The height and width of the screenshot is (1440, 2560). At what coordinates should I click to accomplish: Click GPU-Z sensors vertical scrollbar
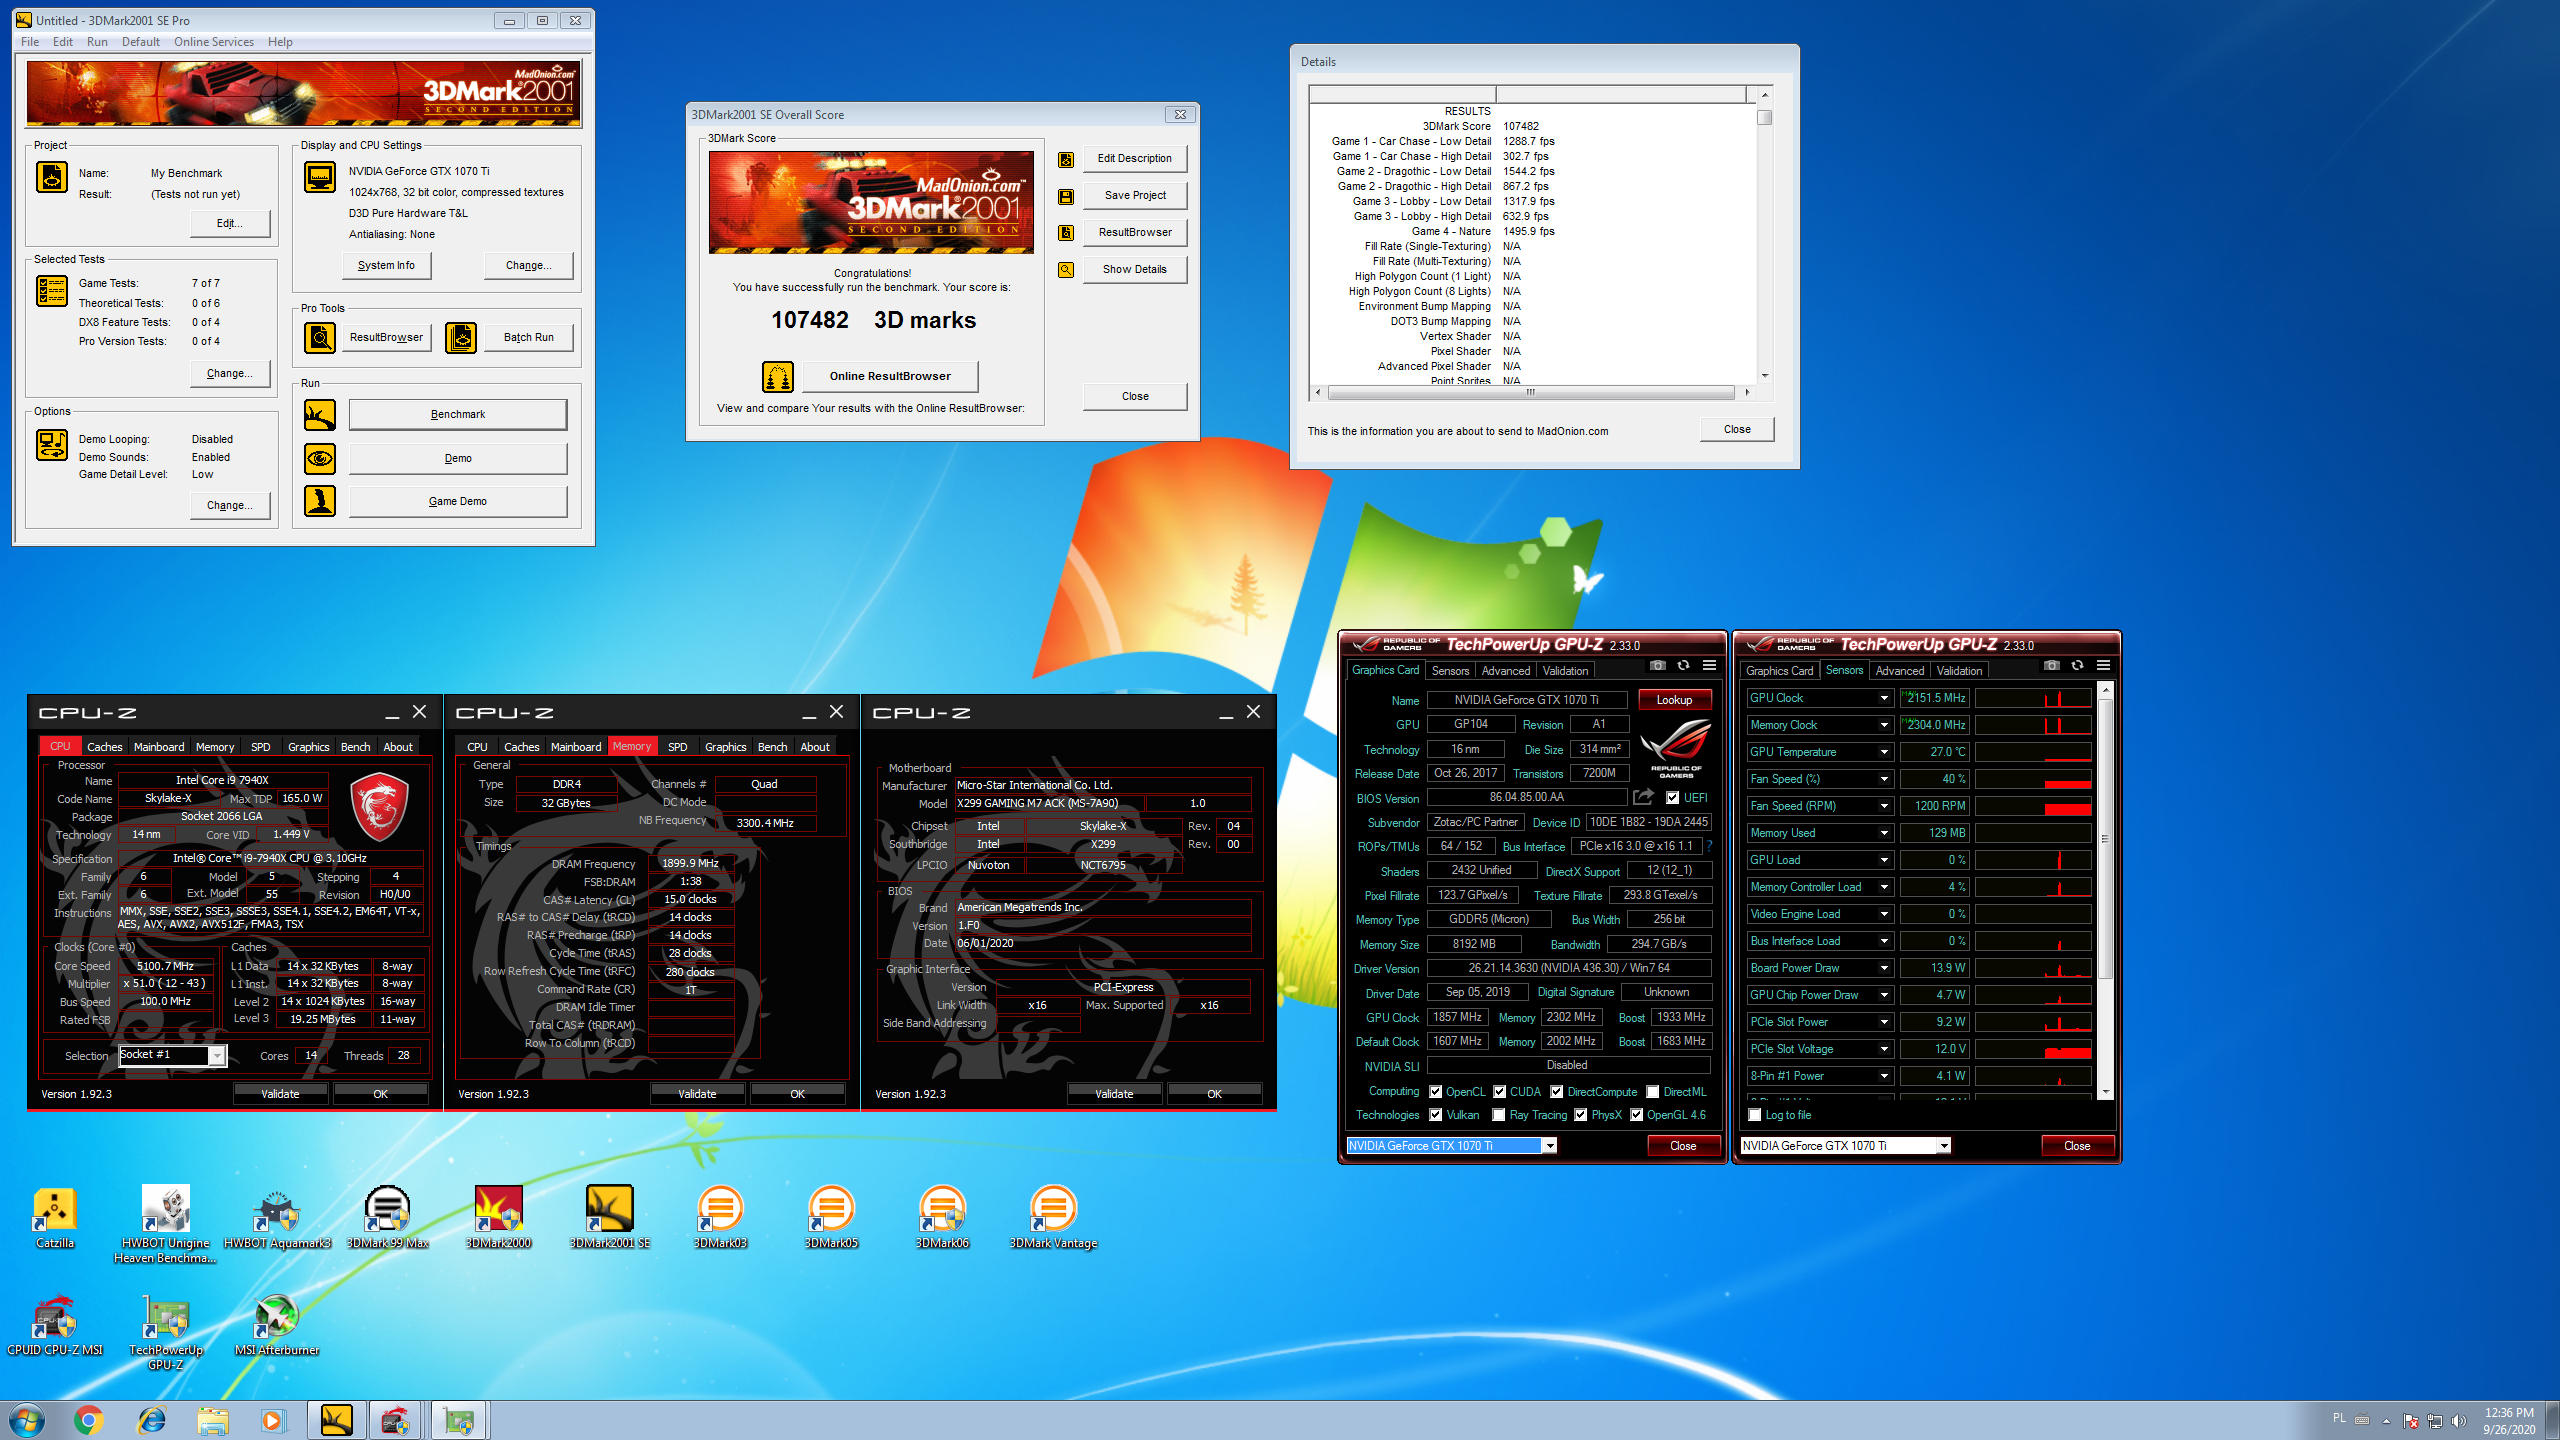[2105, 891]
